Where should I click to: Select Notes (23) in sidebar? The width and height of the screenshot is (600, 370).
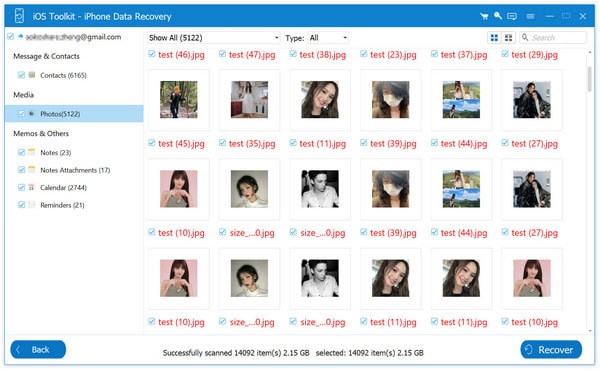pyautogui.click(x=56, y=153)
